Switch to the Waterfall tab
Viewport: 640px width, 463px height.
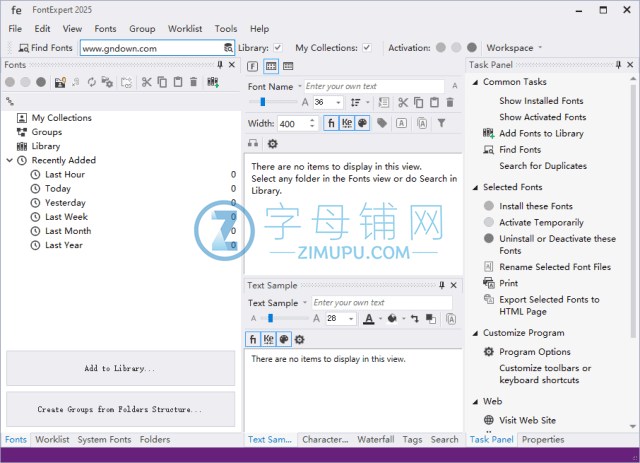(376, 439)
